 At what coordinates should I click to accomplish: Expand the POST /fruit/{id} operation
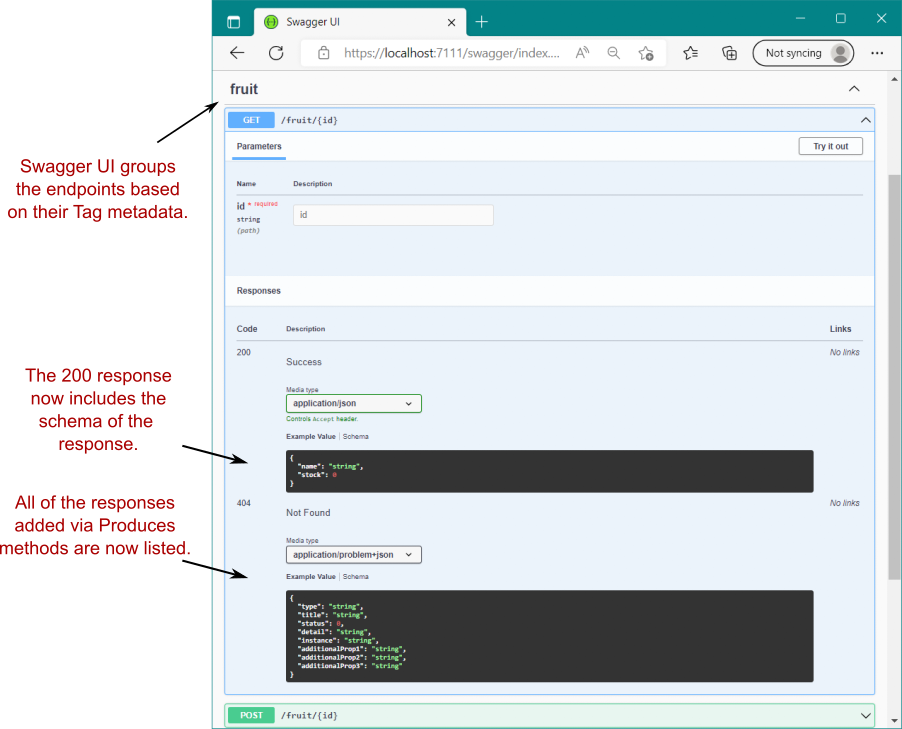pyautogui.click(x=865, y=715)
